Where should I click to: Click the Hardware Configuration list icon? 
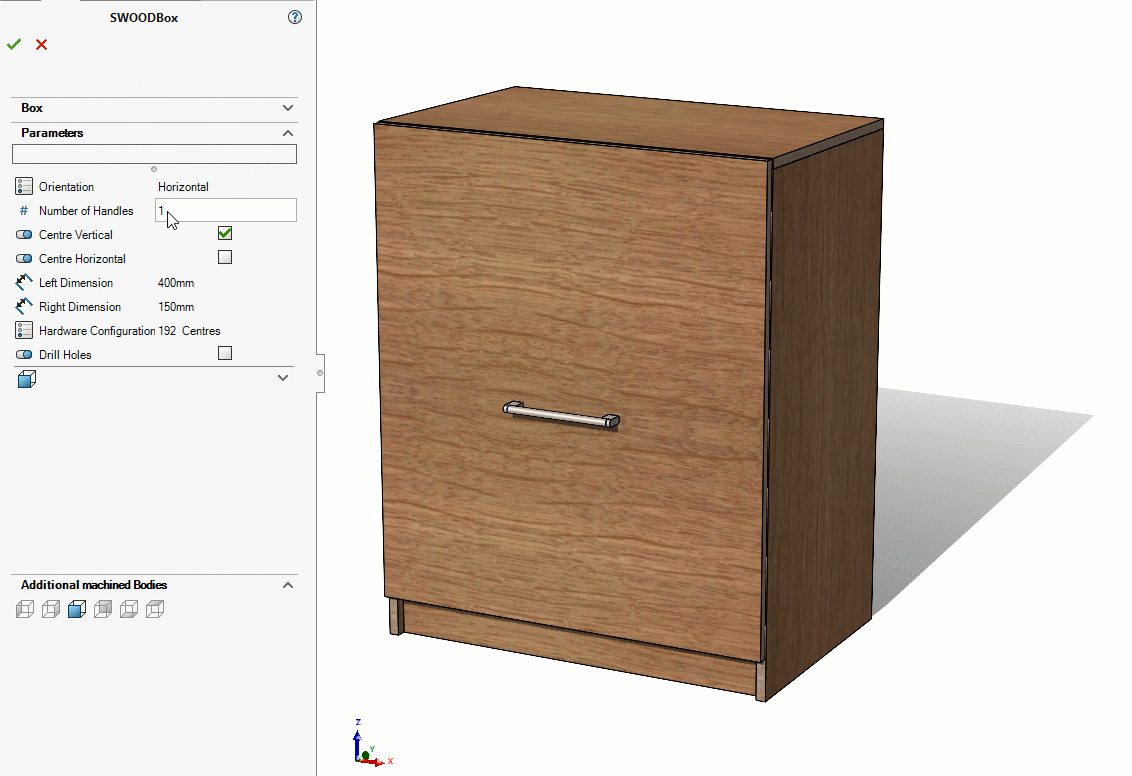[x=23, y=330]
